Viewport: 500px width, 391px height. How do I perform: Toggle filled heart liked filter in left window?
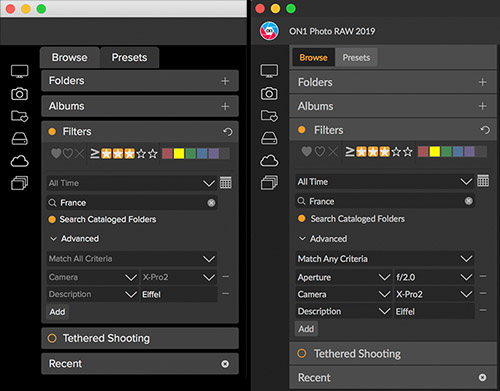(56, 154)
